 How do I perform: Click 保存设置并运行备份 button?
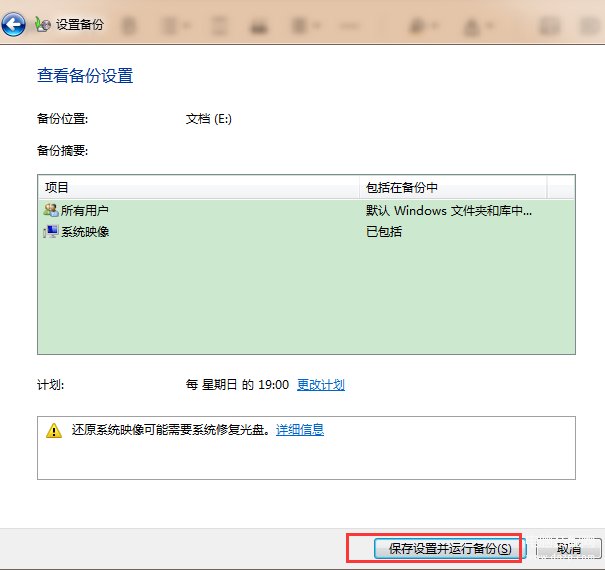[450, 548]
